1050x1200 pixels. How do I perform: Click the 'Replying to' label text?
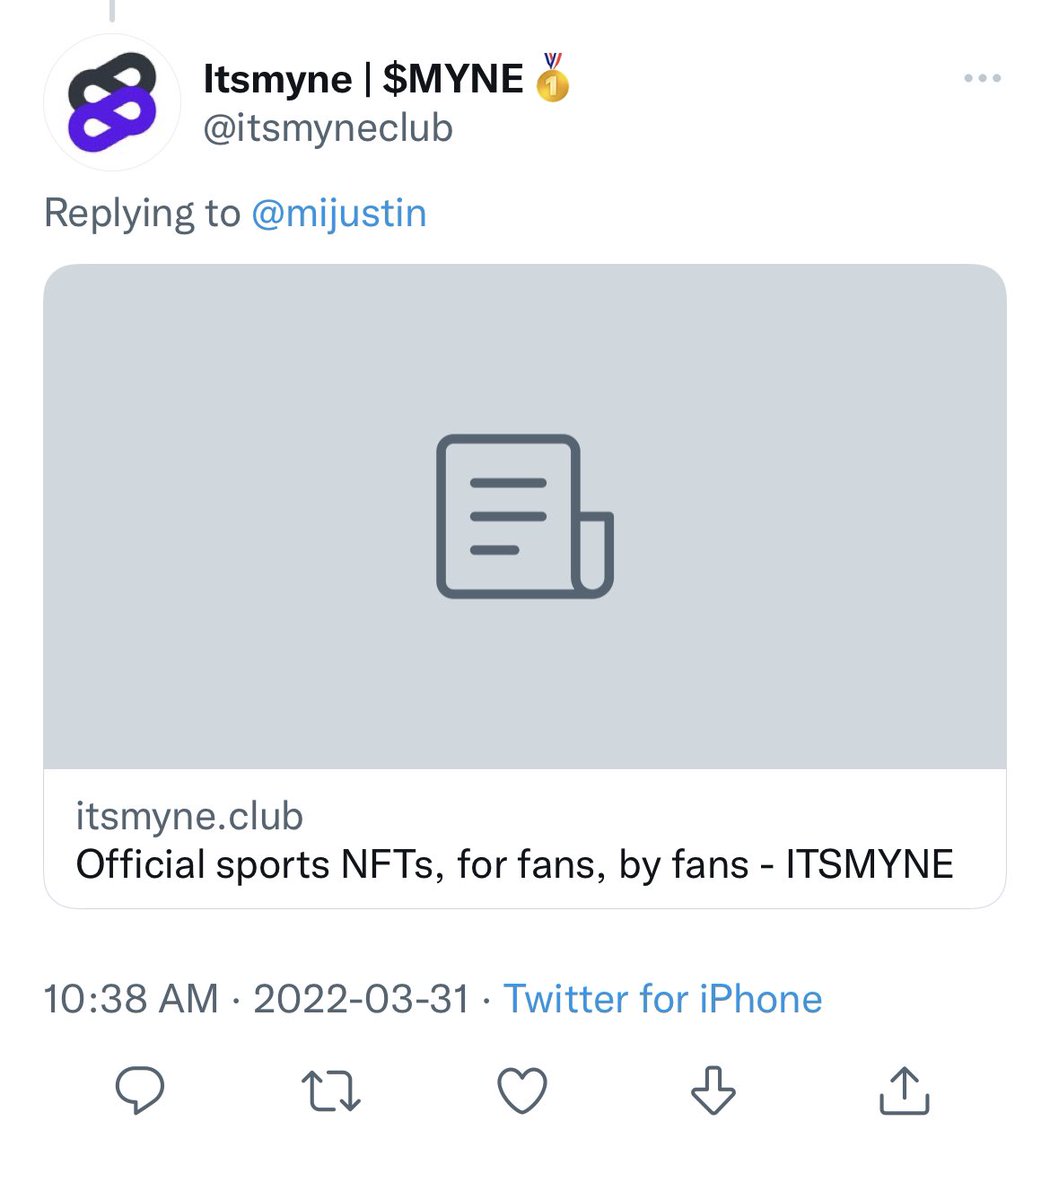click(142, 213)
